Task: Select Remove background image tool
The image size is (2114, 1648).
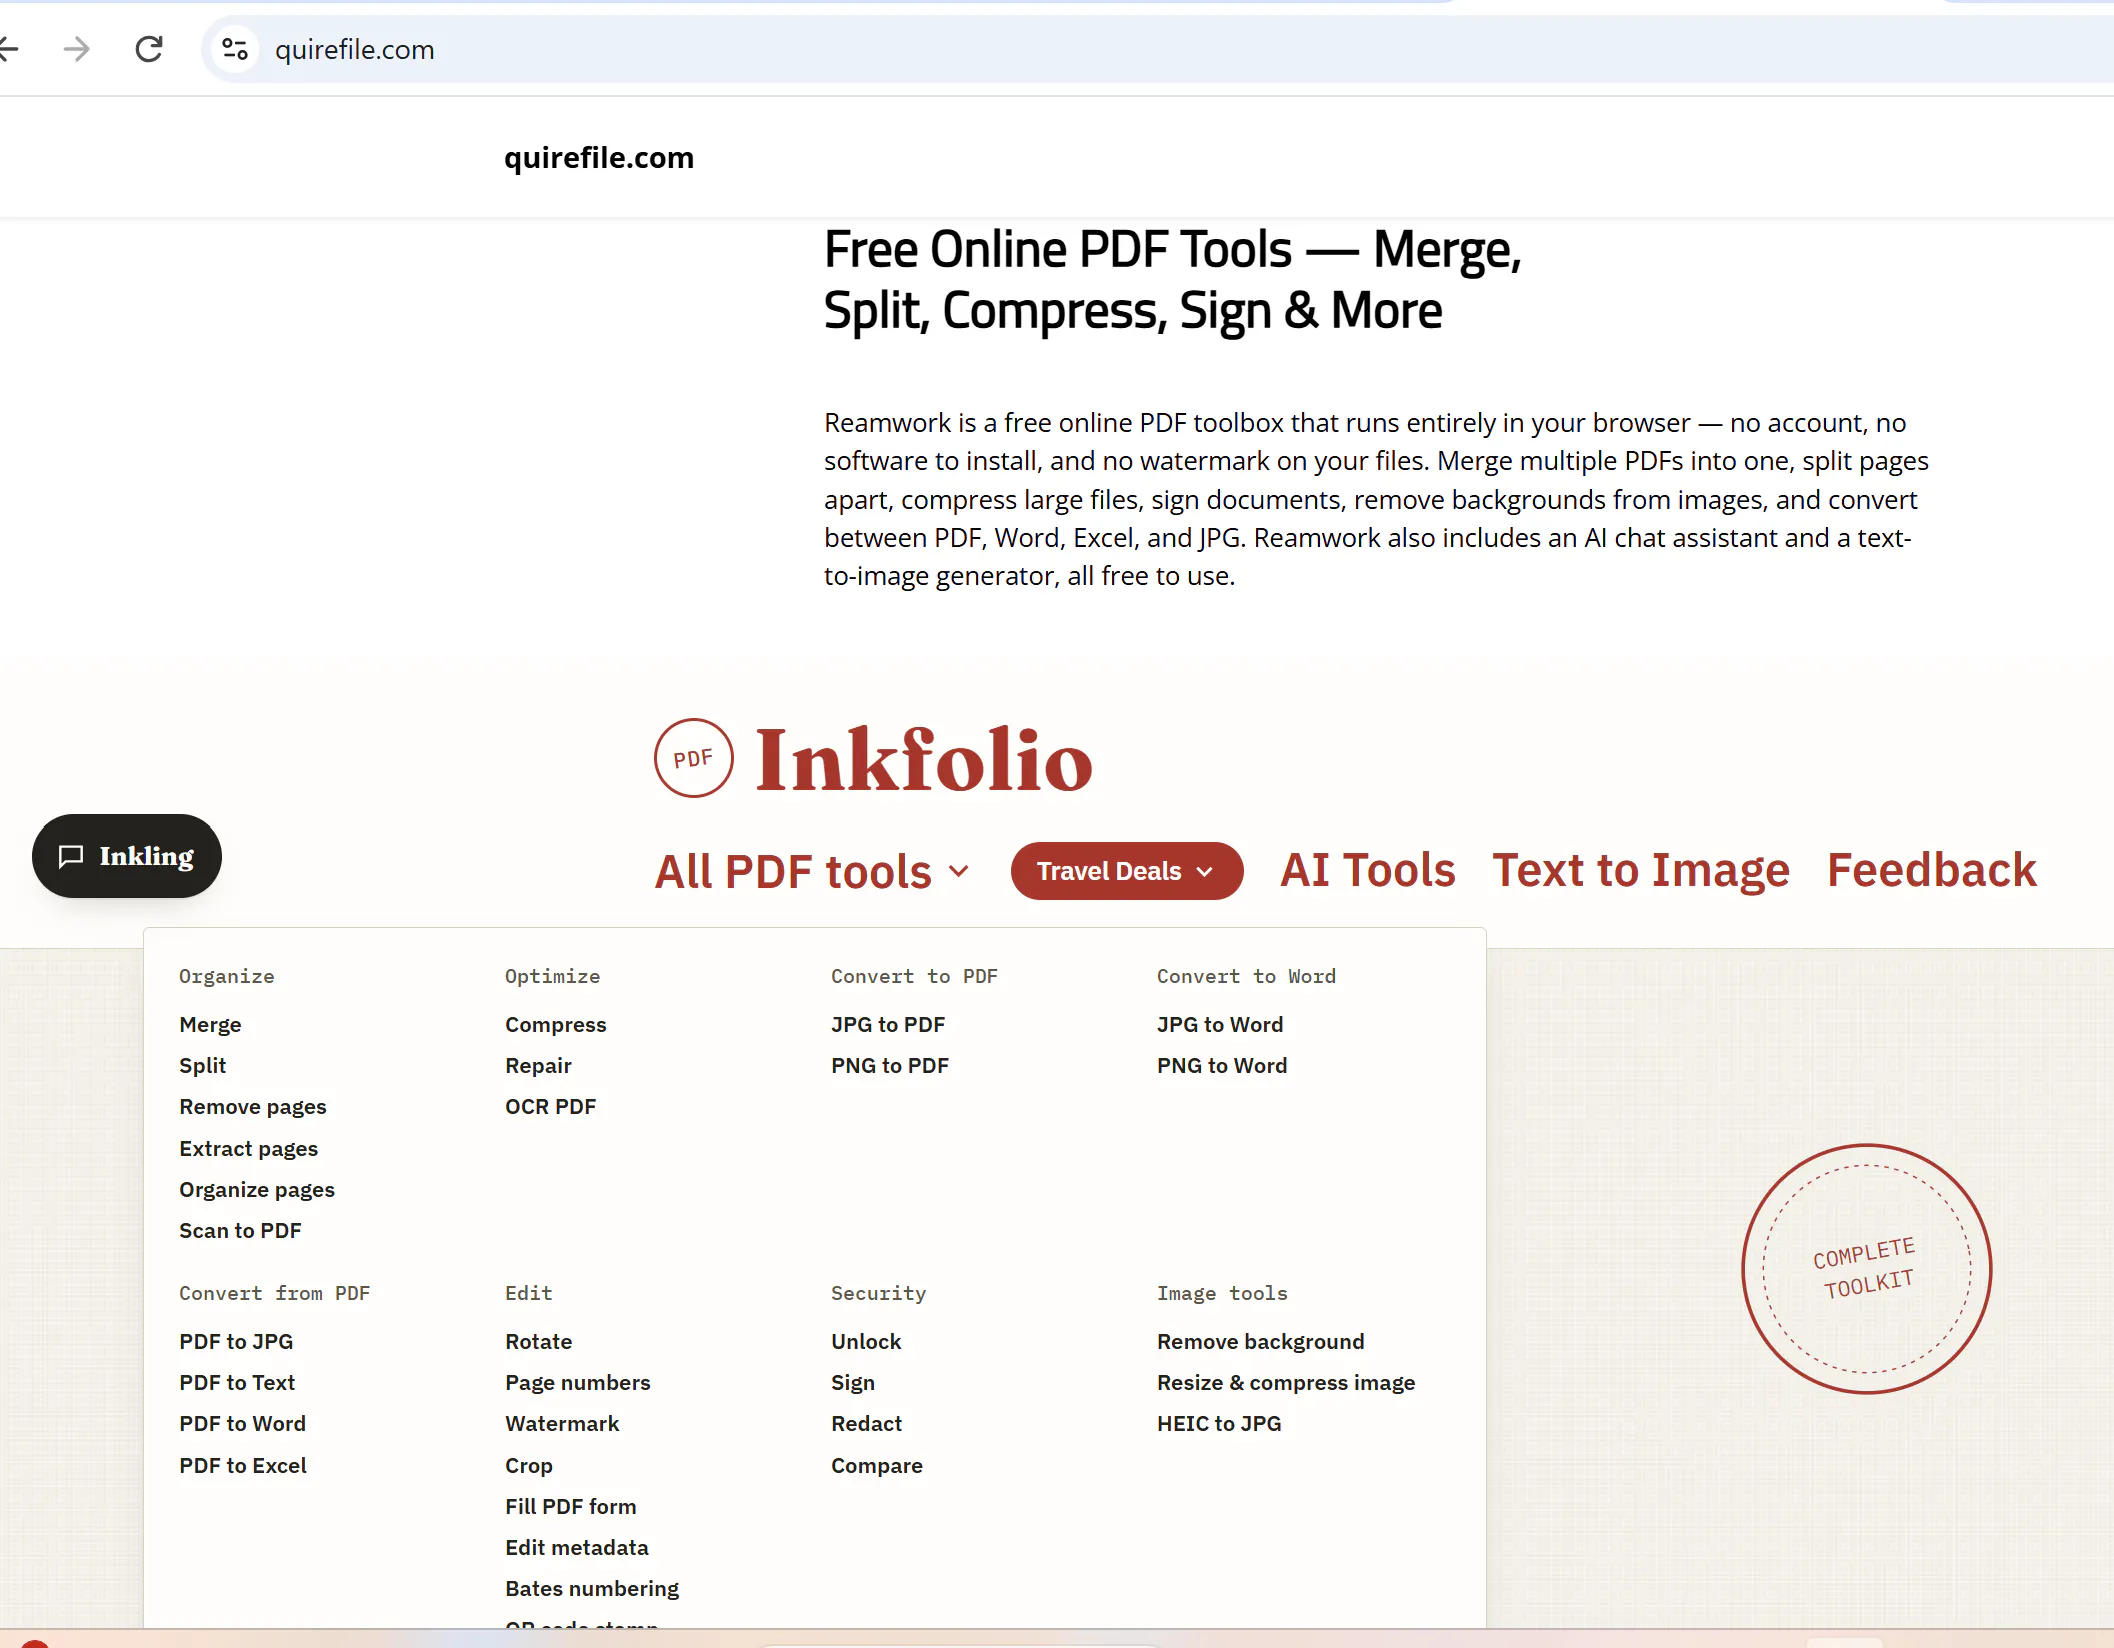Action: click(x=1261, y=1341)
